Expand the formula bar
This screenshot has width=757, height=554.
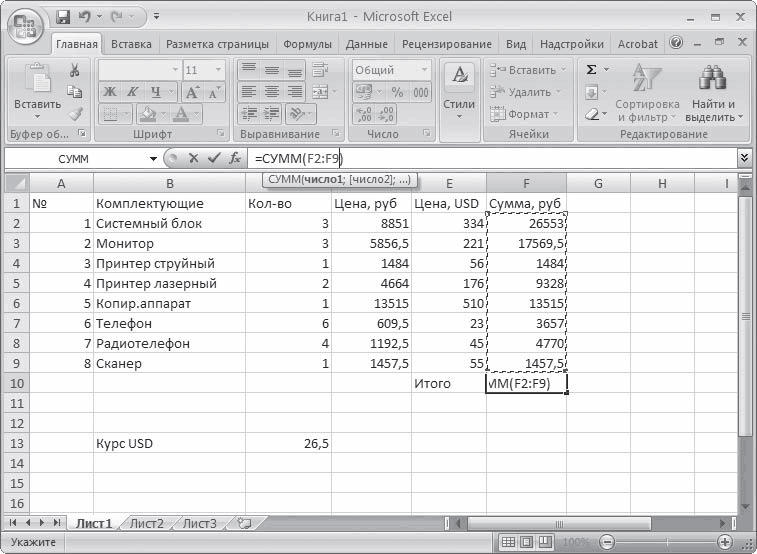pos(744,158)
